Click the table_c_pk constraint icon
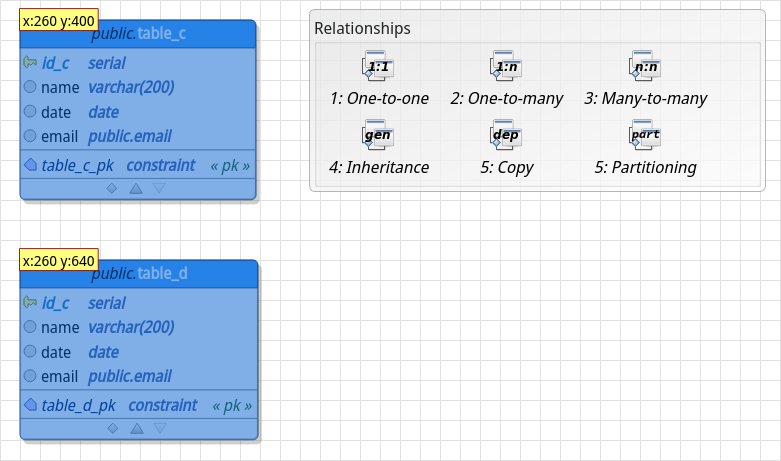This screenshot has width=781, height=461. coord(30,165)
